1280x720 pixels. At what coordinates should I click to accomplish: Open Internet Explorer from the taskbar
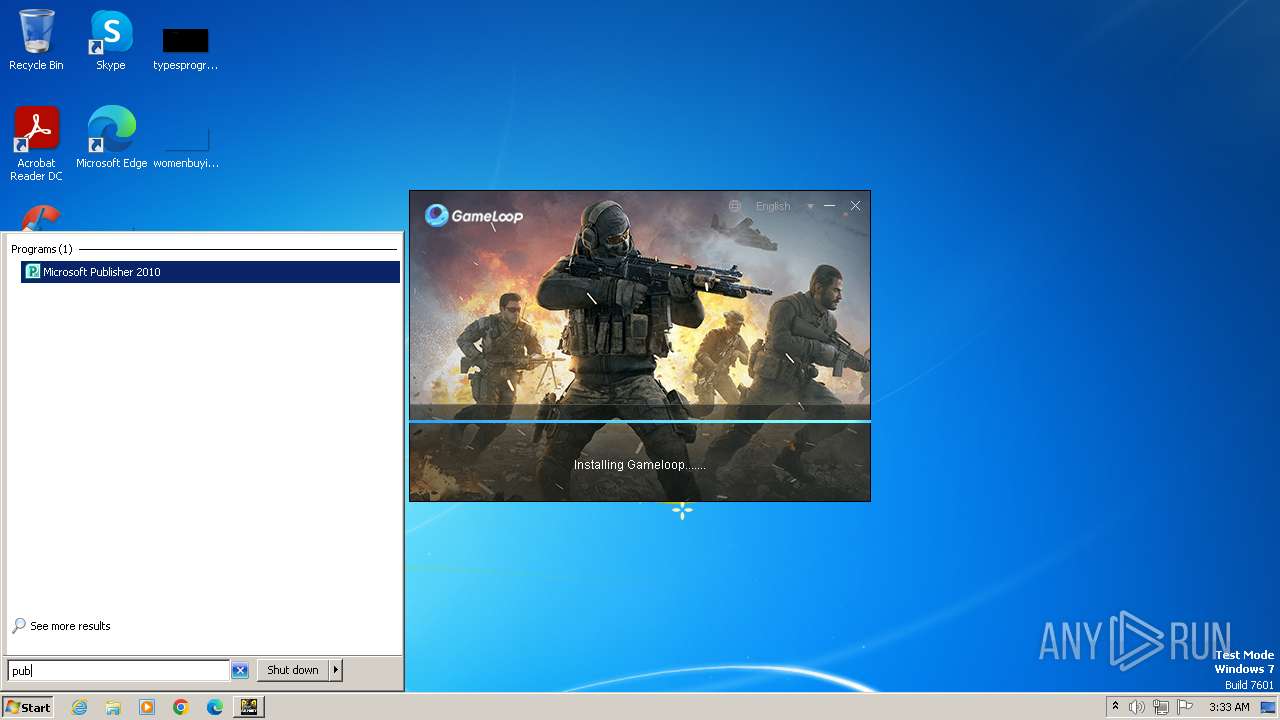coord(79,707)
